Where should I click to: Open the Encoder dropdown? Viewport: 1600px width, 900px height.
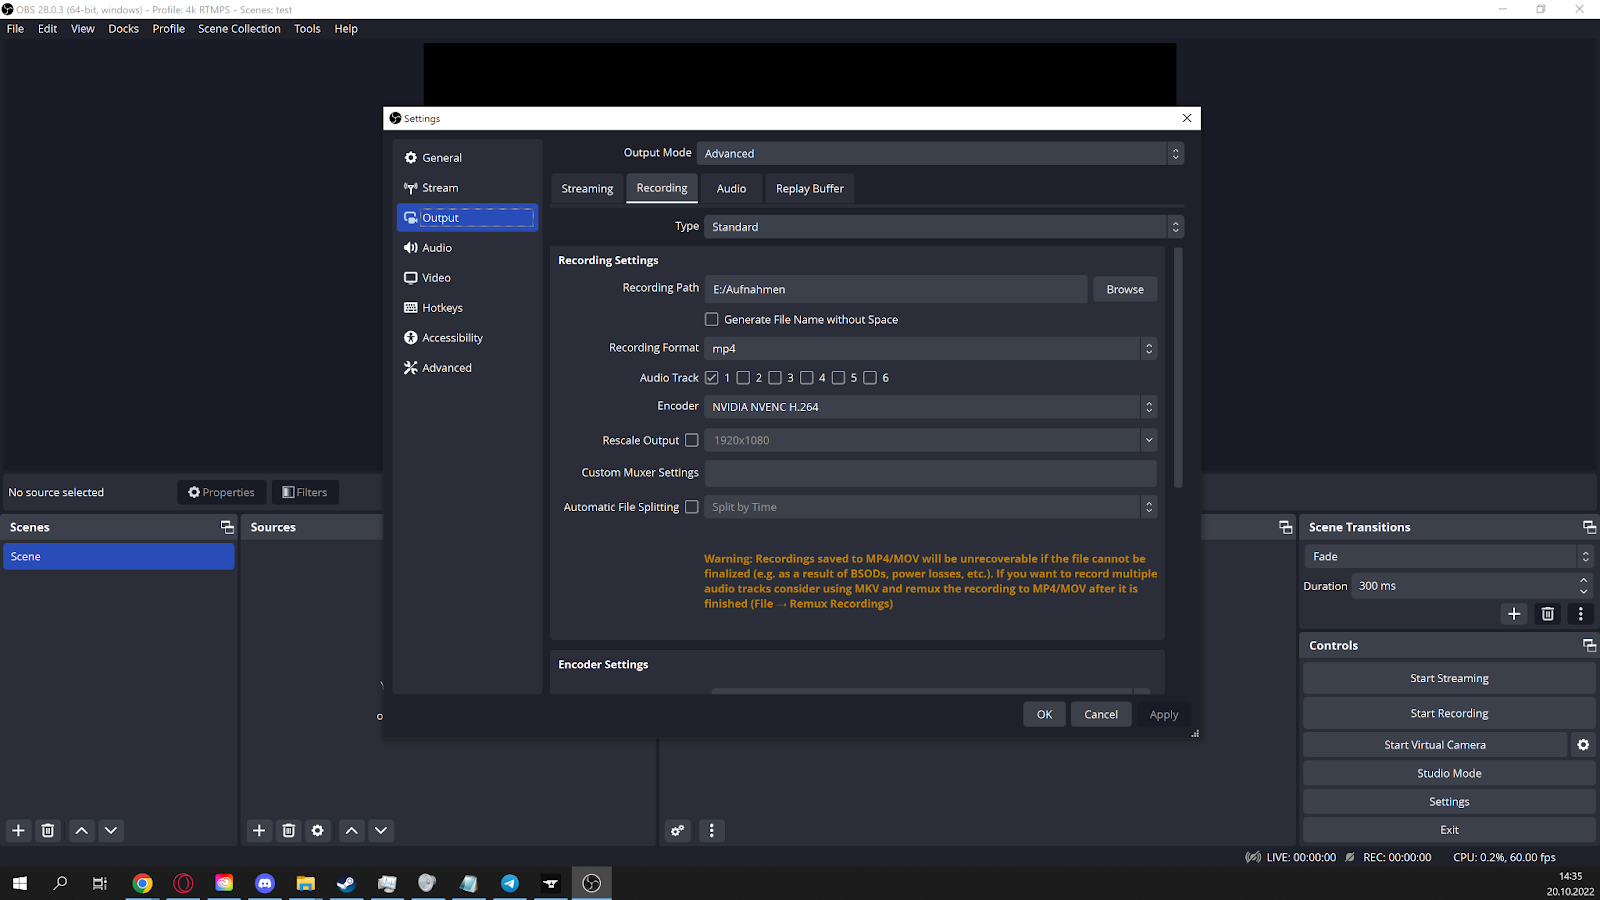tap(931, 407)
